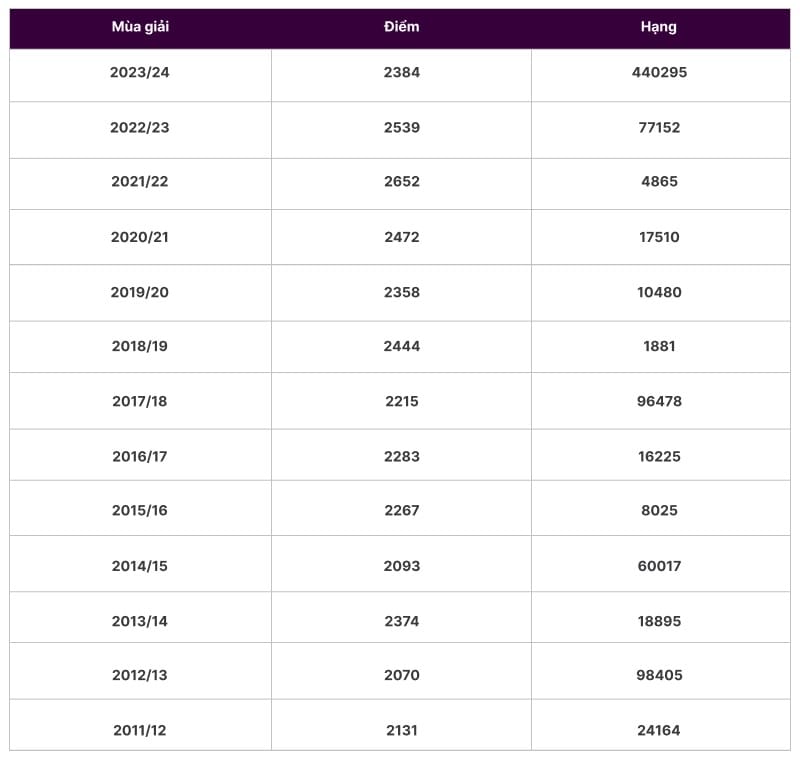Select the points value 2215

(401, 402)
